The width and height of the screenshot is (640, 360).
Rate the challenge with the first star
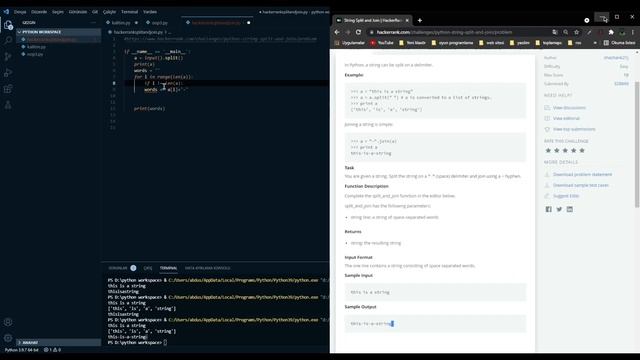point(548,150)
